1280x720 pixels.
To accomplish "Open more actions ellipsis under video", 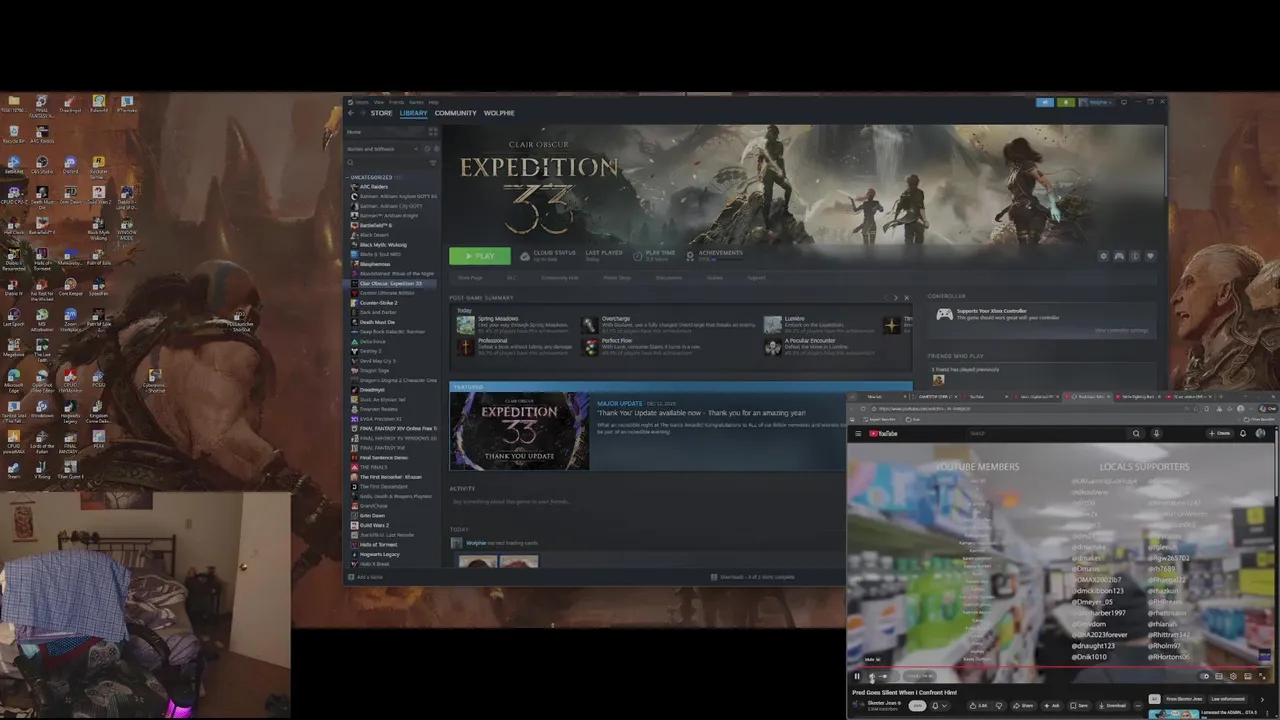I will click(x=1138, y=706).
